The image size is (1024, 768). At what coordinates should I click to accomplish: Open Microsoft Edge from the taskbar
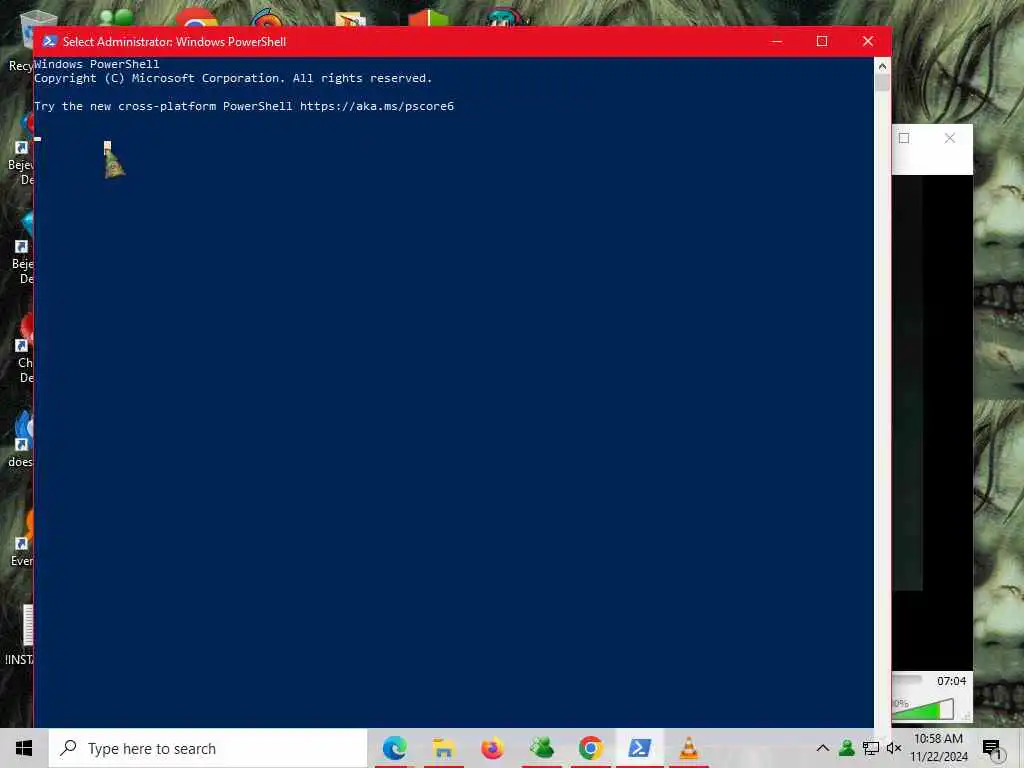pyautogui.click(x=394, y=748)
